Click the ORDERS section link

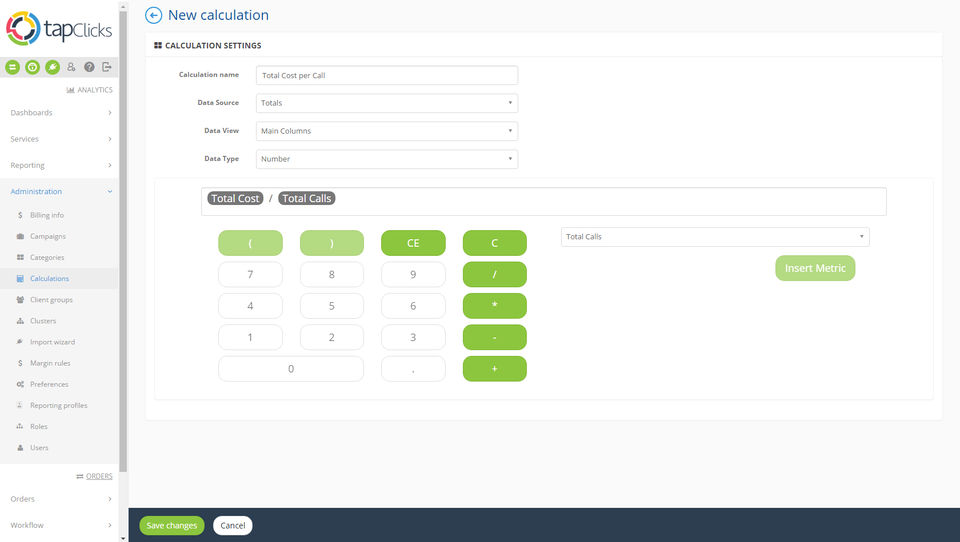99,476
